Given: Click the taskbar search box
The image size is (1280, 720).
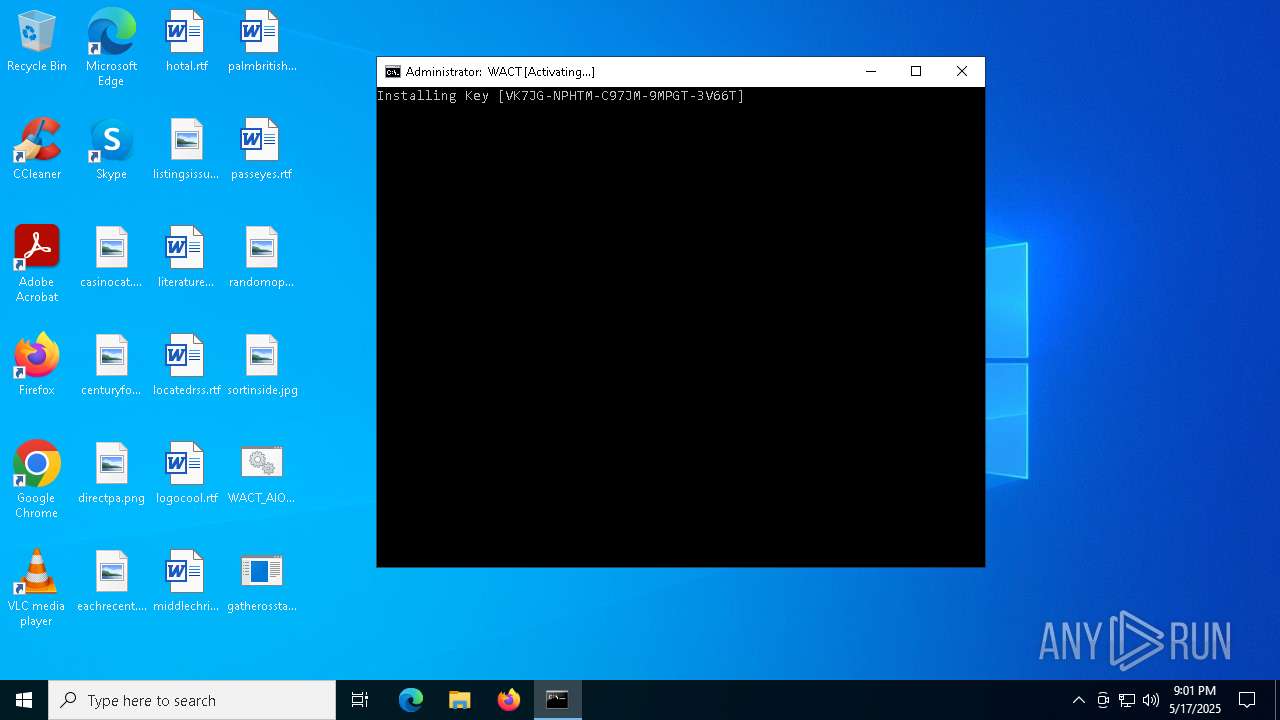Looking at the screenshot, I should click(192, 700).
